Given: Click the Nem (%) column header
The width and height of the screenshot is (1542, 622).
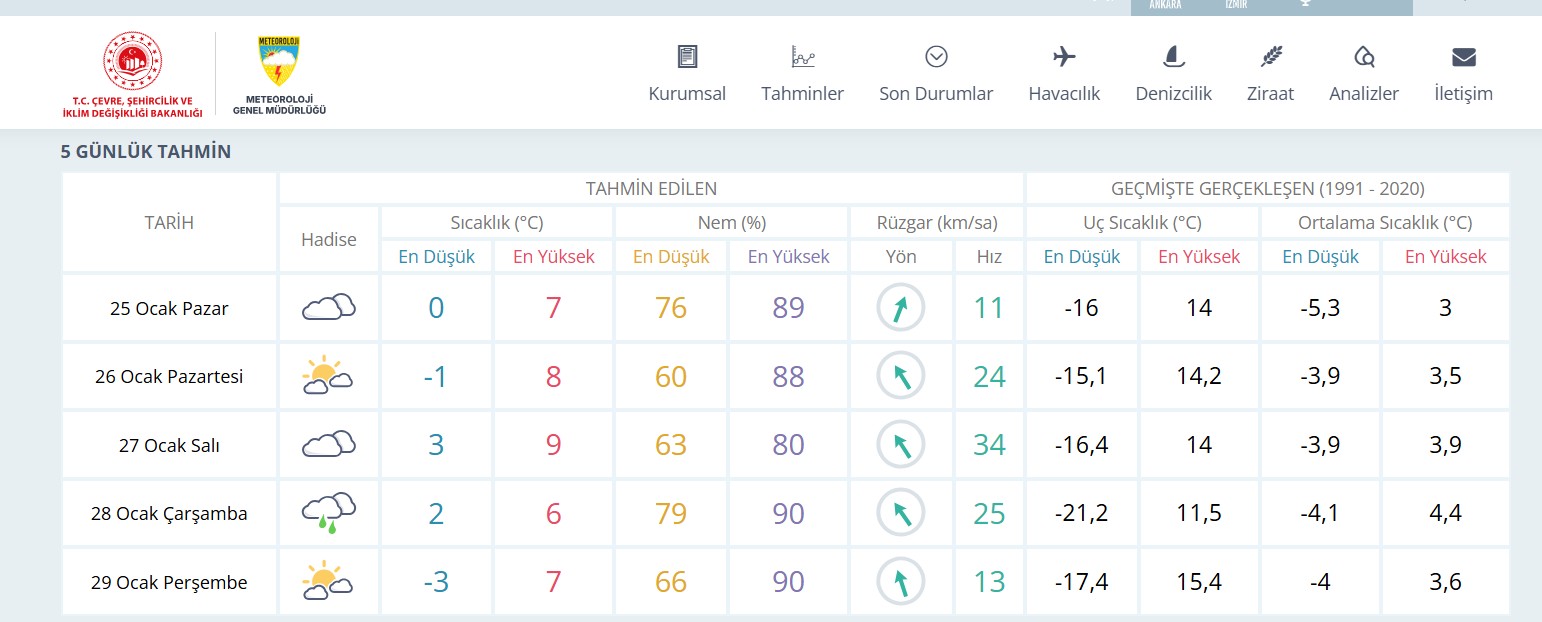Looking at the screenshot, I should point(731,222).
